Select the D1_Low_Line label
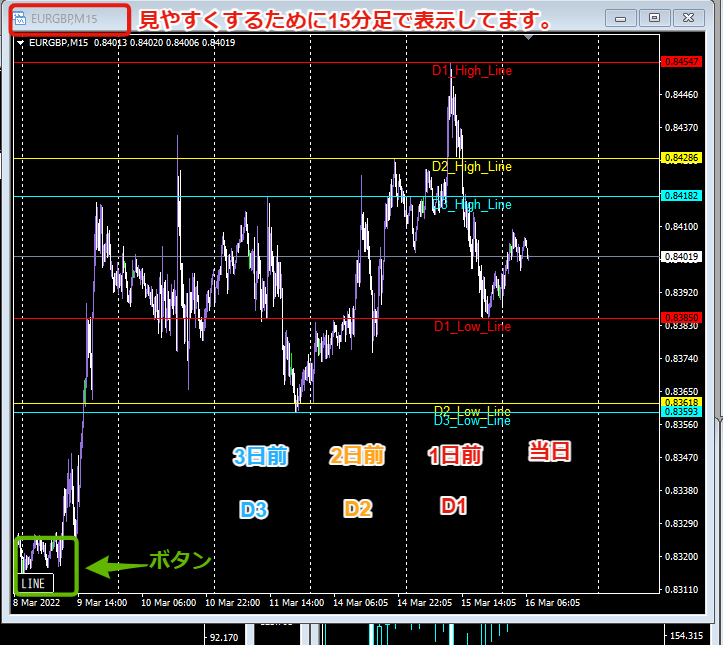 click(473, 326)
